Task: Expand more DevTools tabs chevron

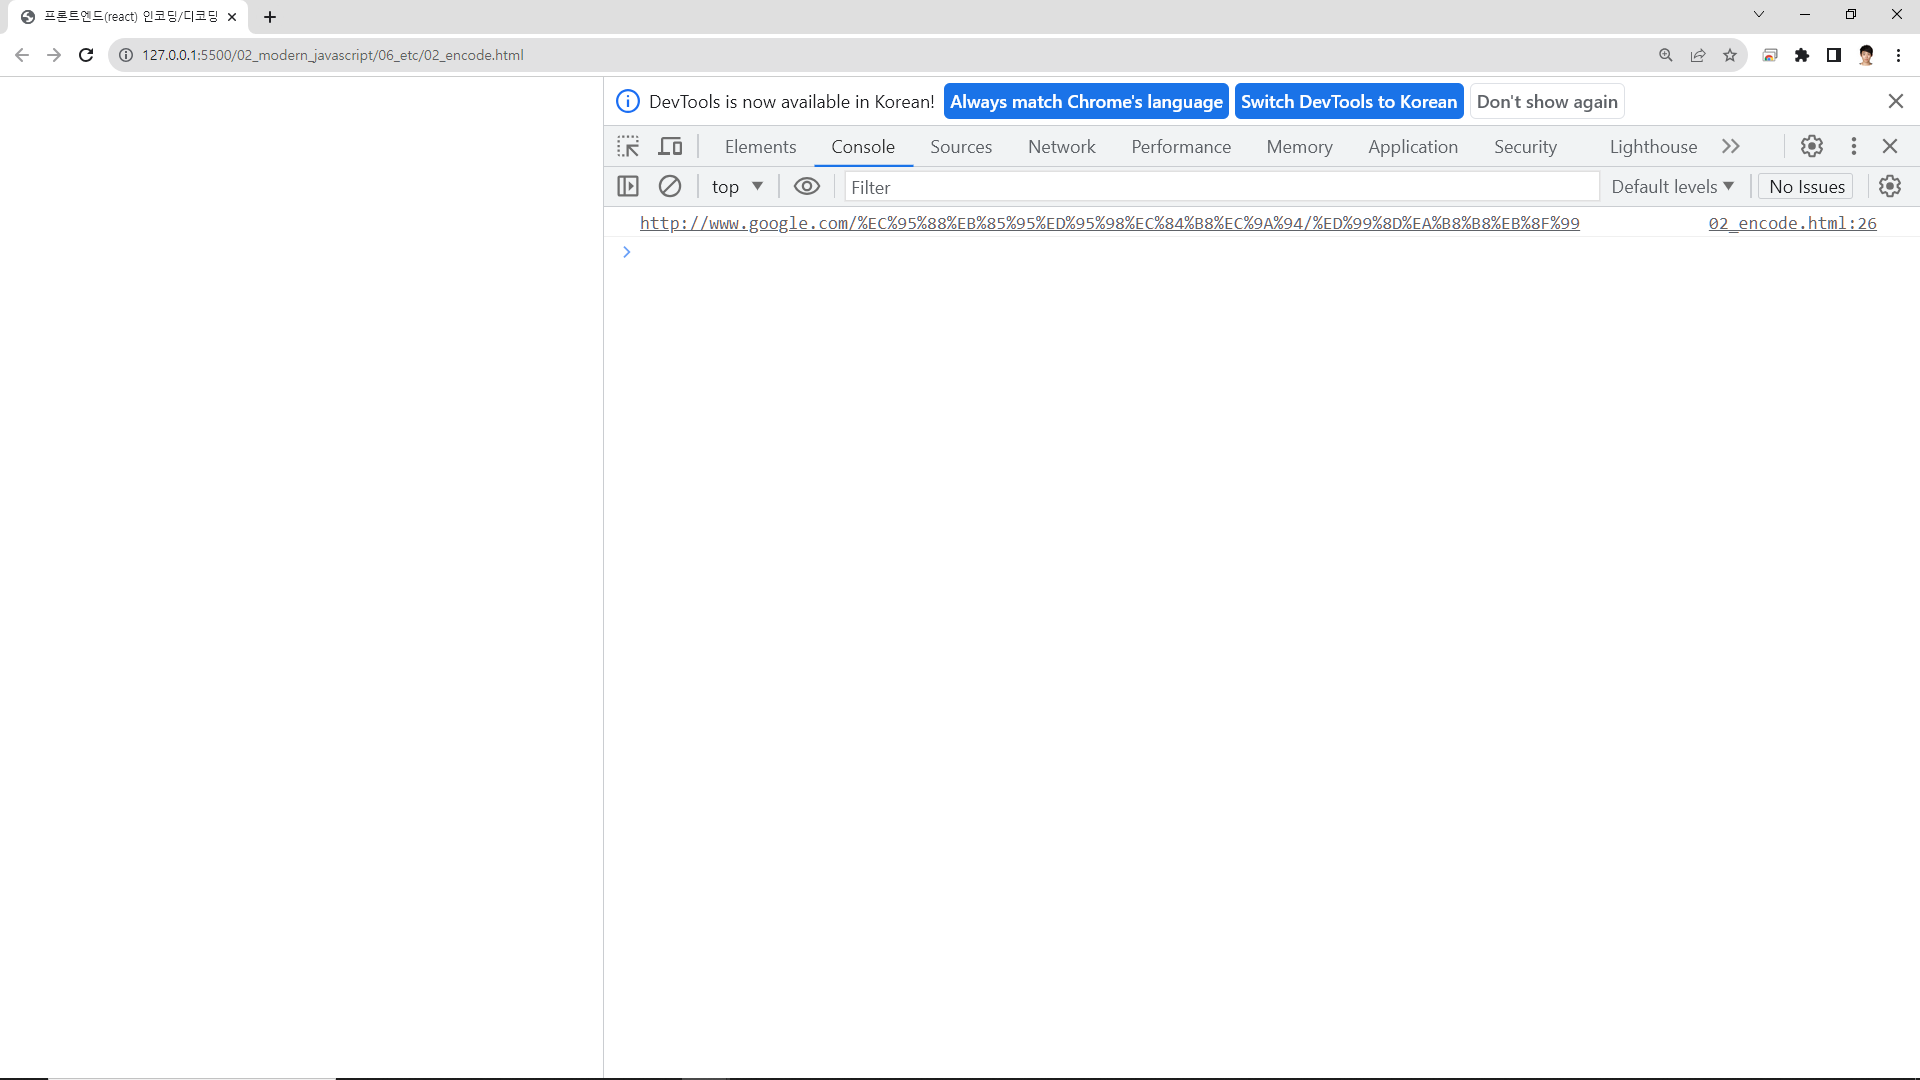Action: [x=1731, y=147]
